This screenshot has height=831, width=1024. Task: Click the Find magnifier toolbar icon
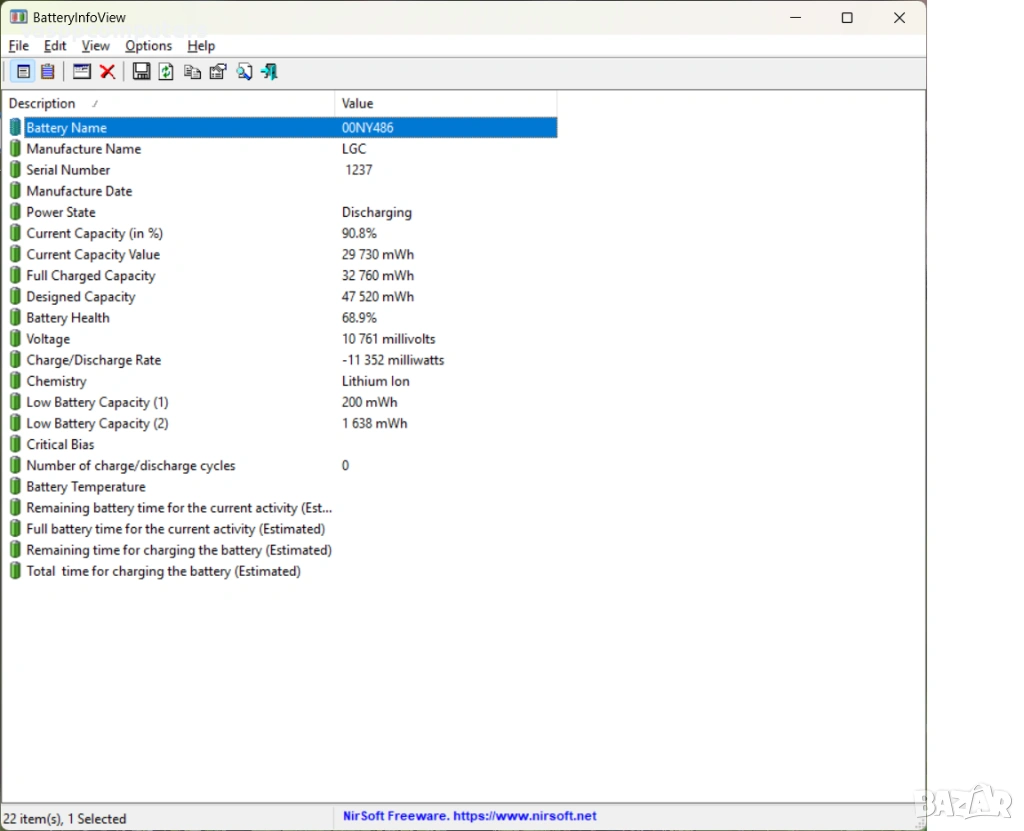tap(244, 71)
